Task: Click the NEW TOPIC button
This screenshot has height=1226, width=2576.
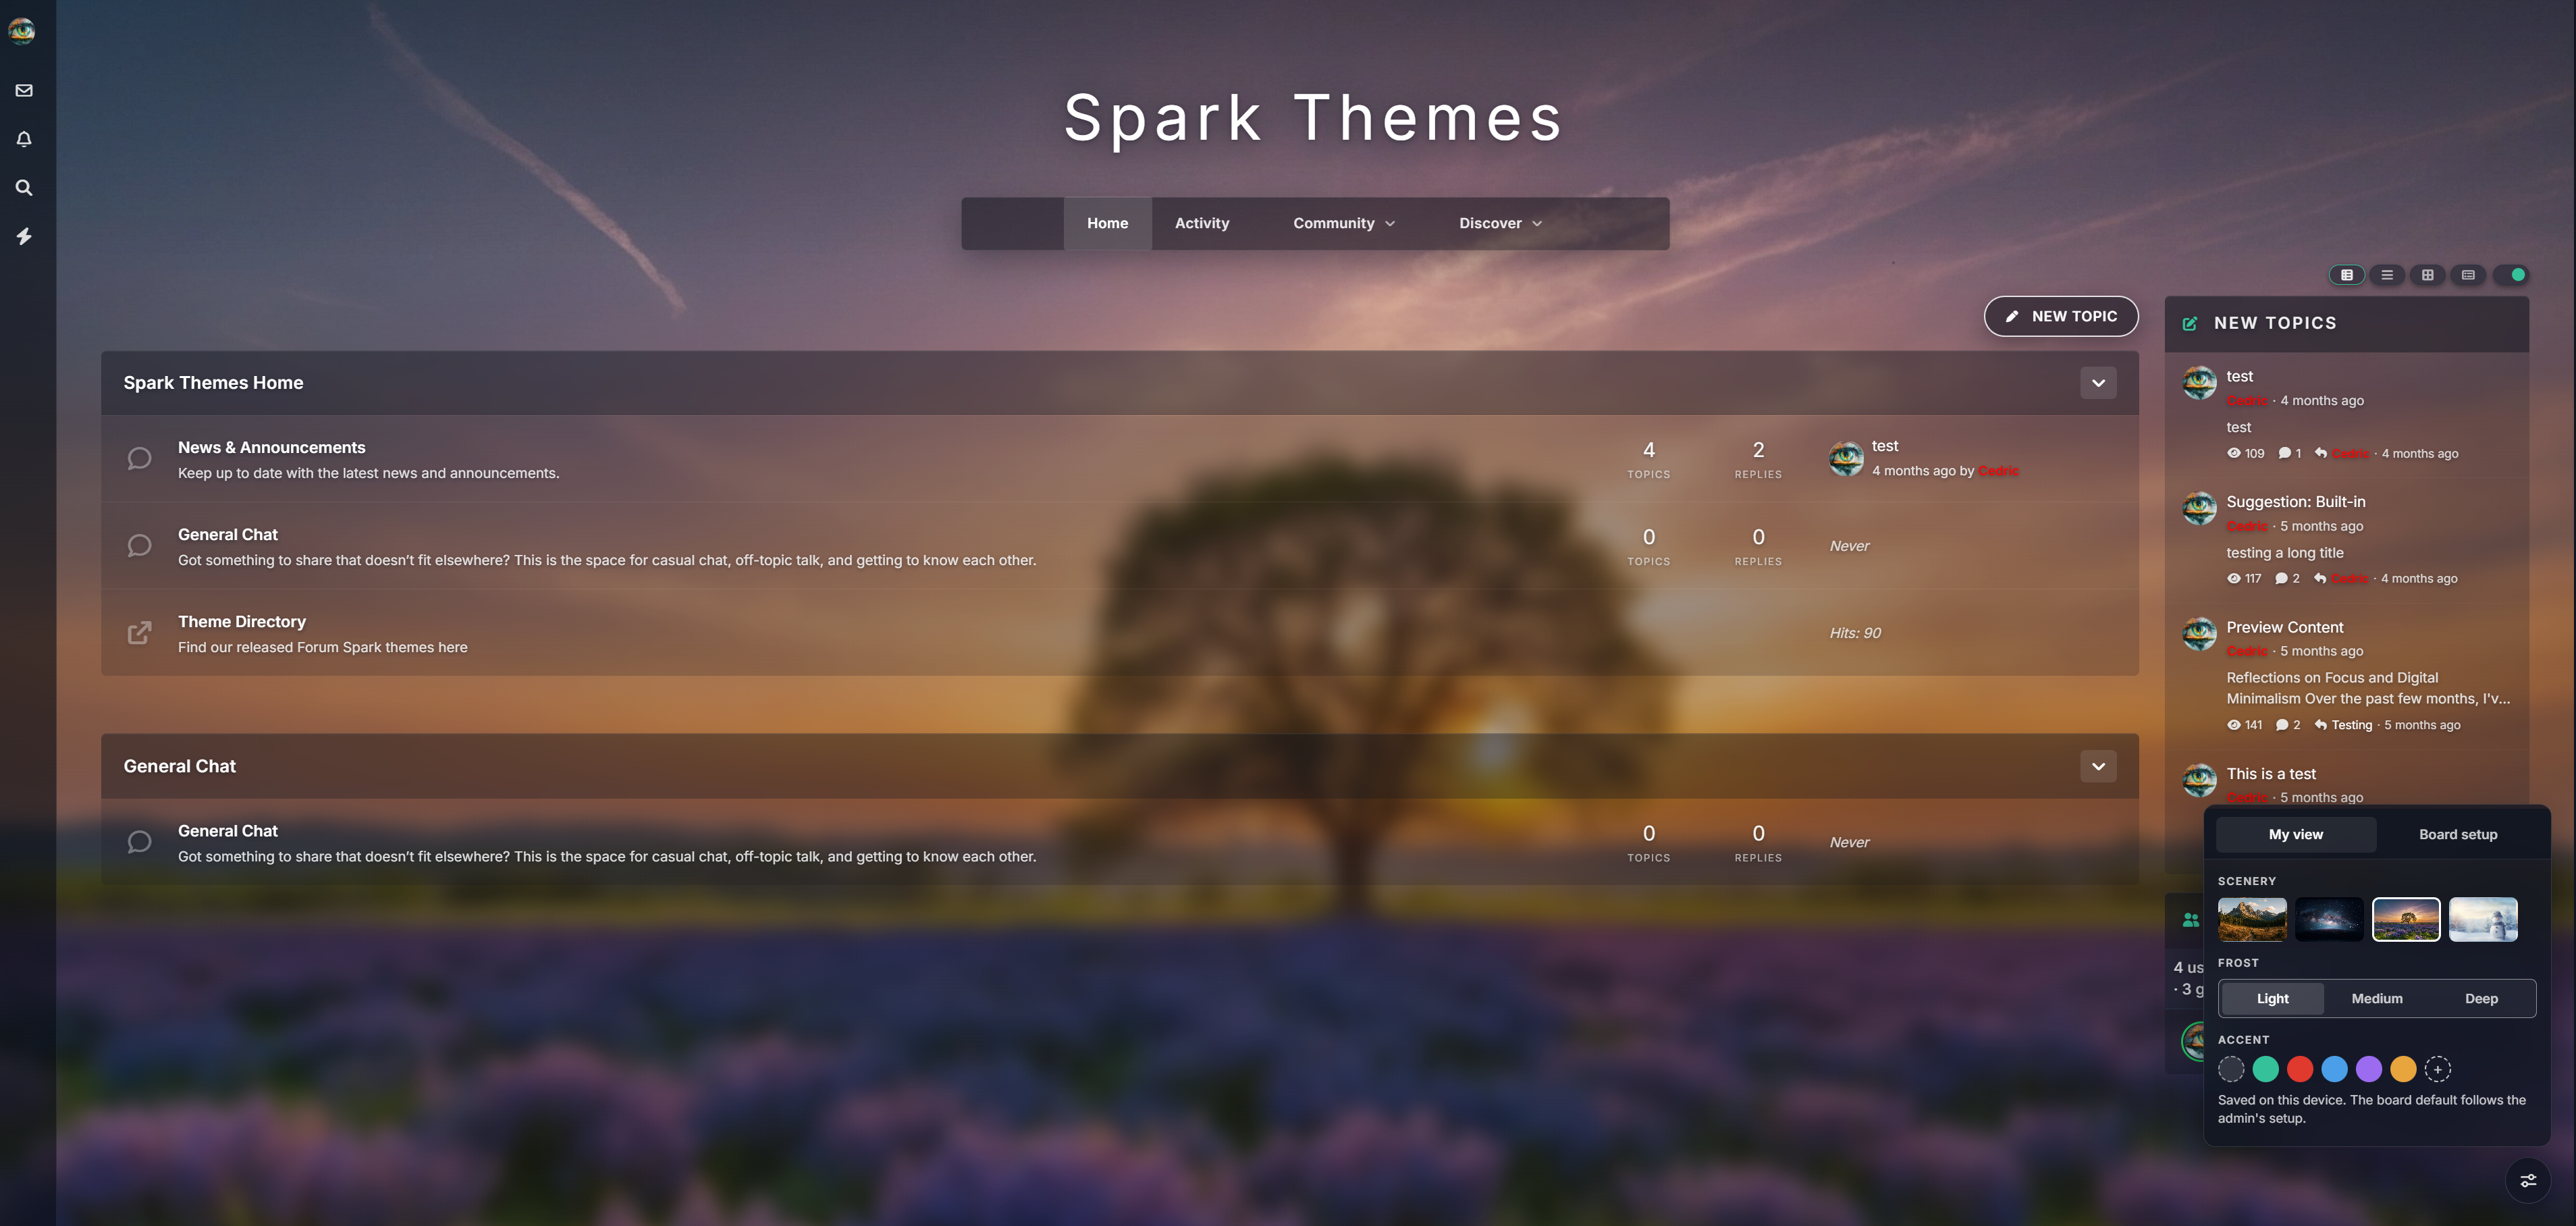Action: click(2061, 316)
